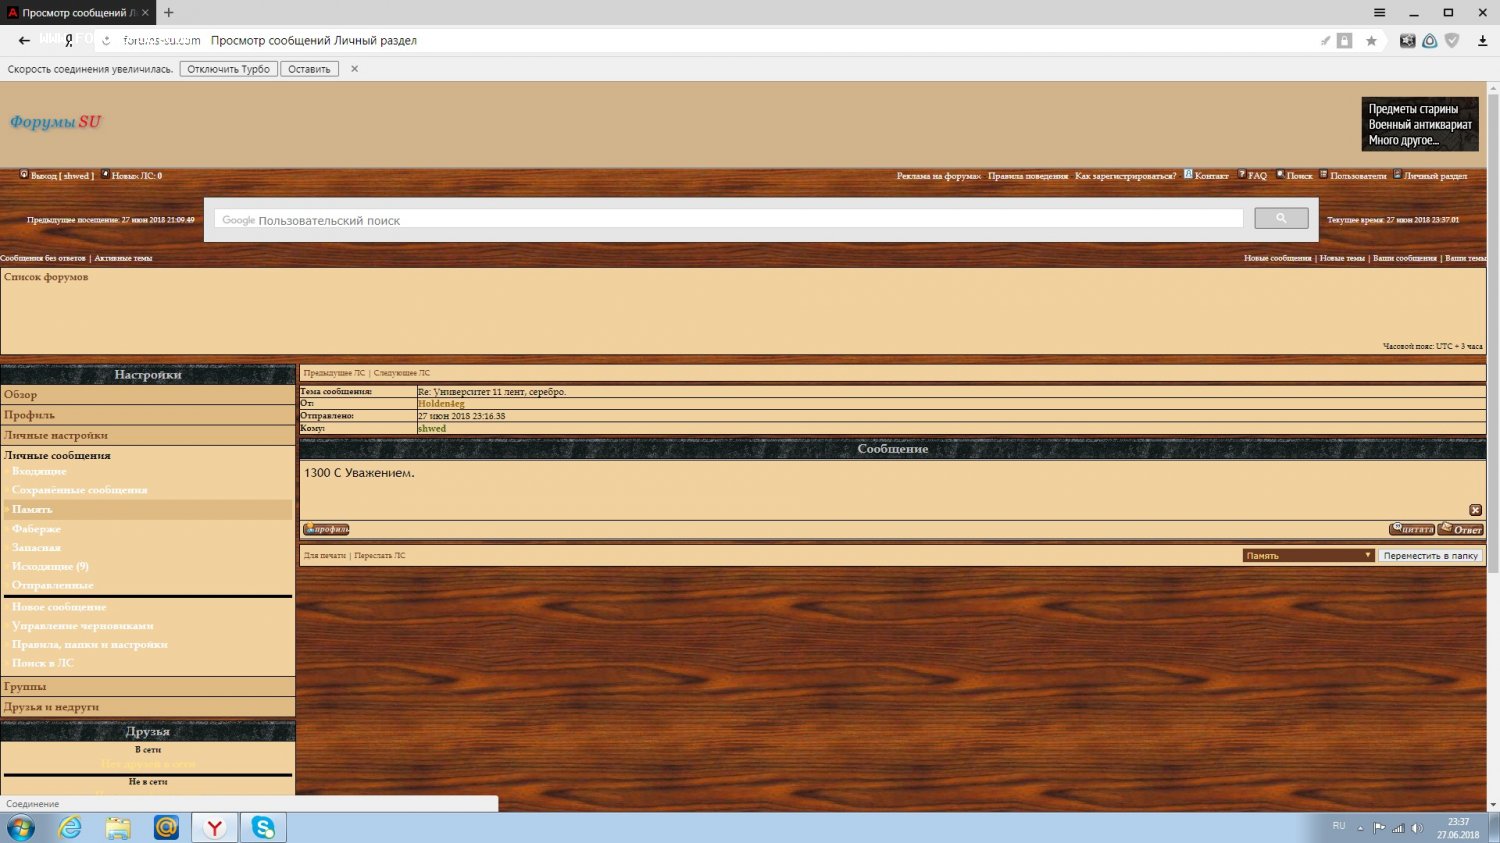
Task: Open the new browser tab plus
Action: pos(169,13)
